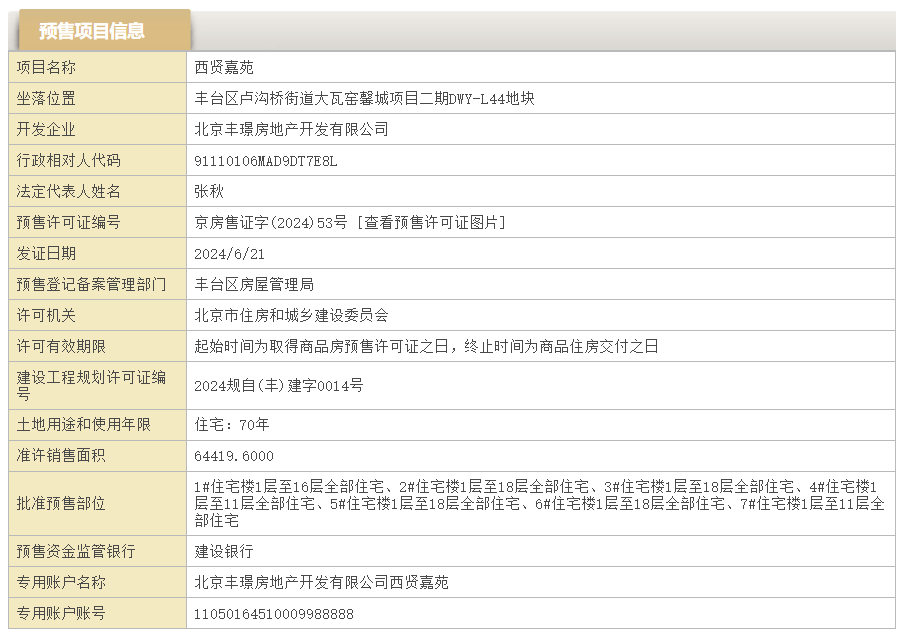Click the developer value 北京丰璟房地产开发有限公司 in 开发企业 row
Screen dimensions: 901x635
[291, 129]
